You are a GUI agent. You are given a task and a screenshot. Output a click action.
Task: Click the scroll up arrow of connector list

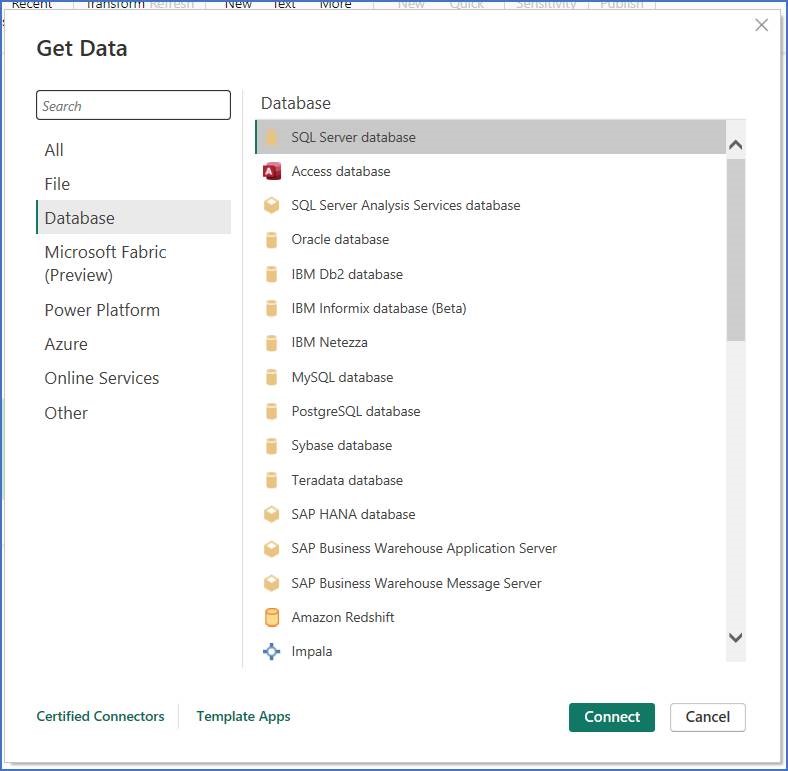[x=736, y=145]
